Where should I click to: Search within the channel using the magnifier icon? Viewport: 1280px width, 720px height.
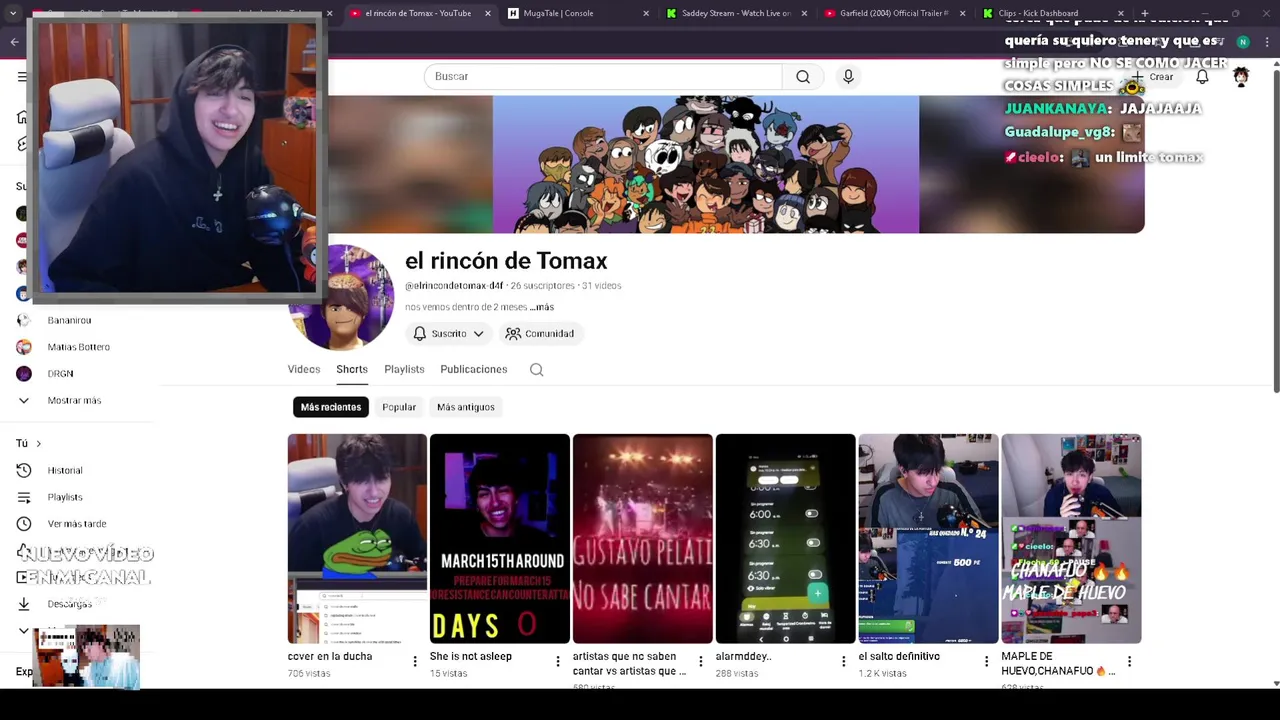537,370
